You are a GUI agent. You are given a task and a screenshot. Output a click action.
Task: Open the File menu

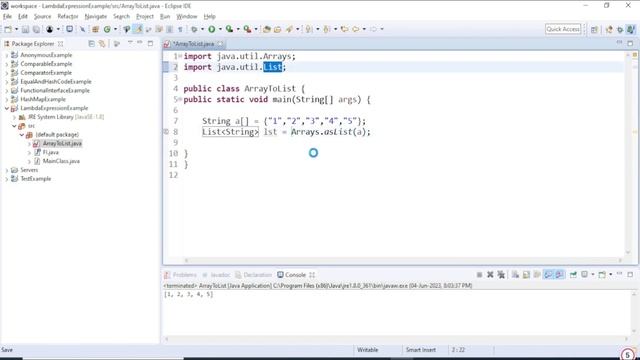pyautogui.click(x=7, y=16)
